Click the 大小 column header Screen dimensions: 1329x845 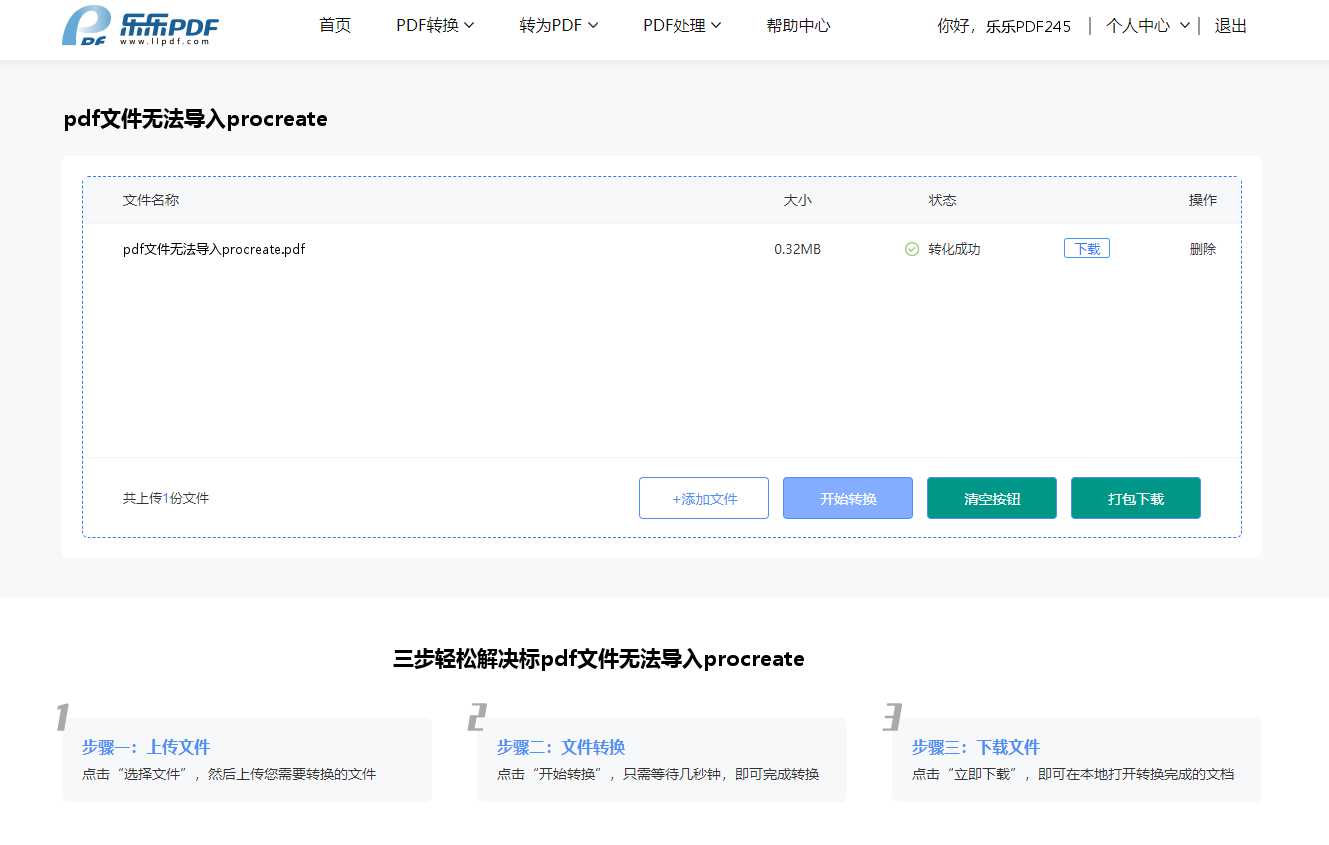tap(797, 200)
